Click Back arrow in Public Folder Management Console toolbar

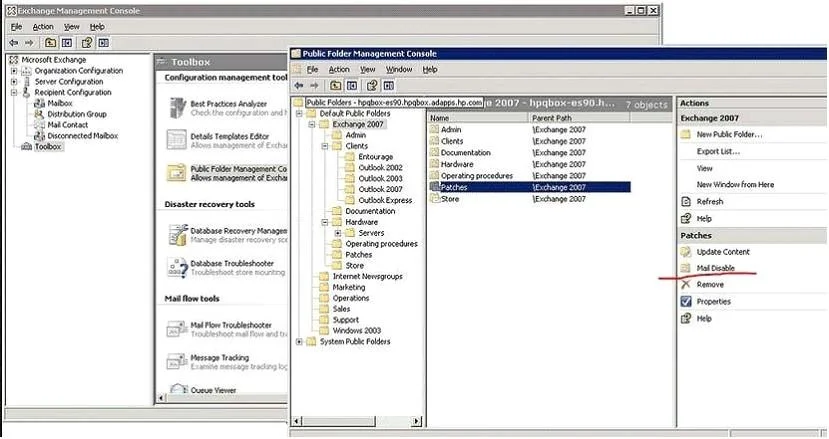click(299, 86)
